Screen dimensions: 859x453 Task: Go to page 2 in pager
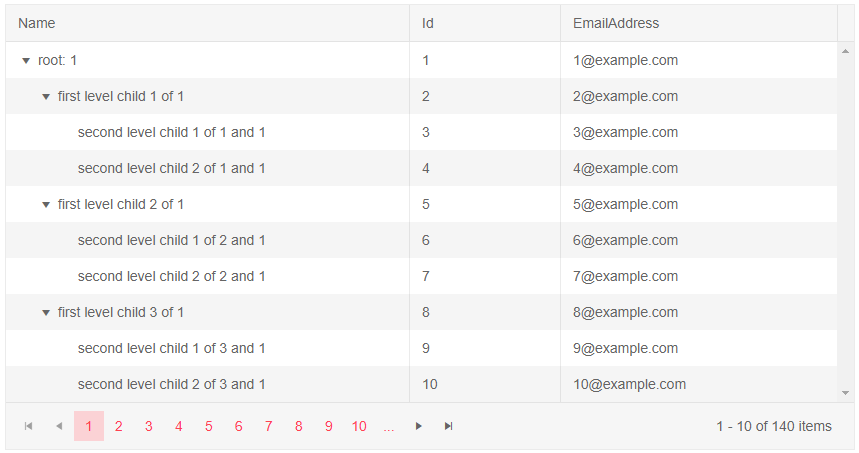pyautogui.click(x=119, y=426)
